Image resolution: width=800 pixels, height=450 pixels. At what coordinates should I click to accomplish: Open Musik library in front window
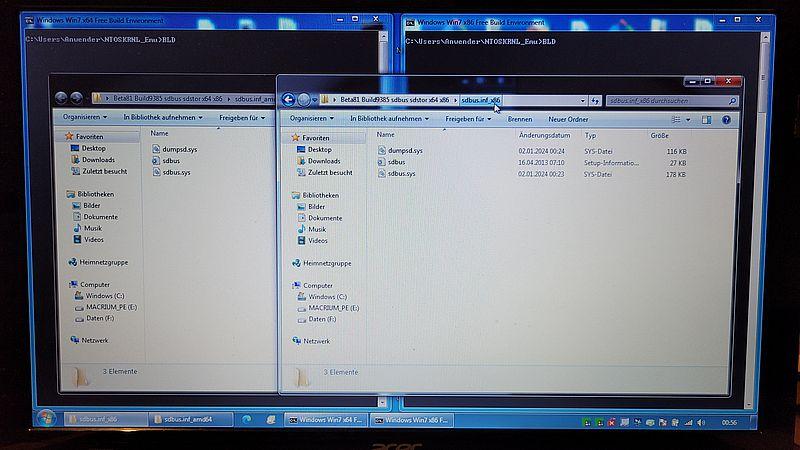[312, 229]
